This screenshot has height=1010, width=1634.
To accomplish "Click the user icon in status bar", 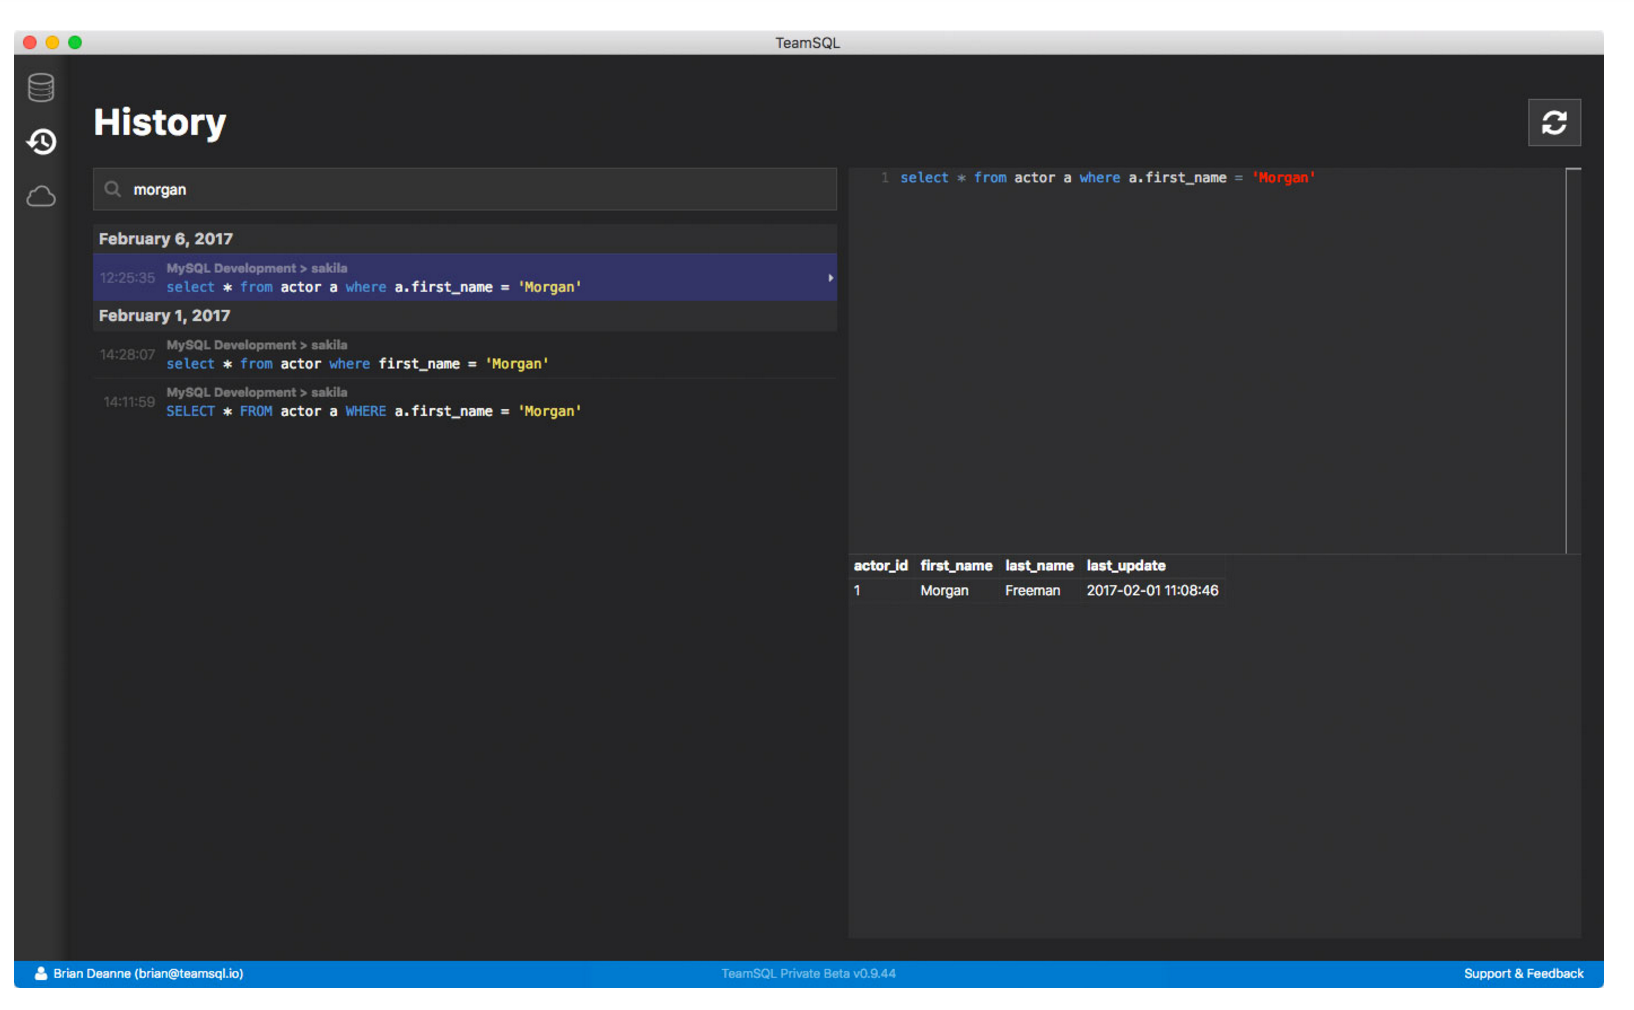I will tap(41, 973).
